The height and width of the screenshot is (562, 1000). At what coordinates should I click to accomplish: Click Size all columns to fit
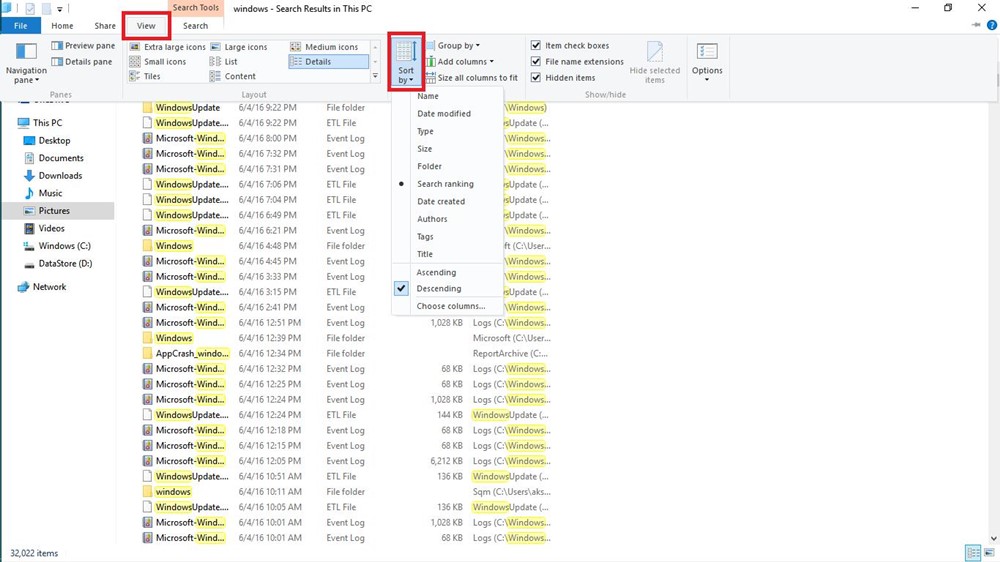coord(472,78)
